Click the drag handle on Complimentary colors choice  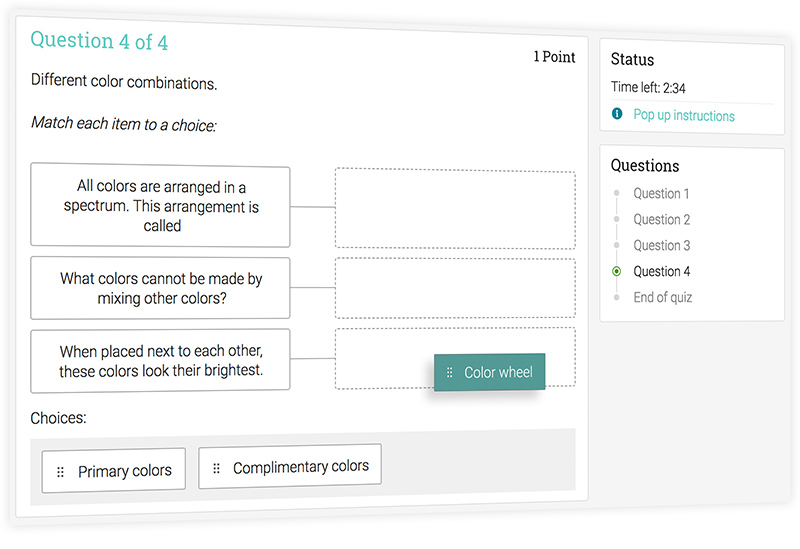216,468
